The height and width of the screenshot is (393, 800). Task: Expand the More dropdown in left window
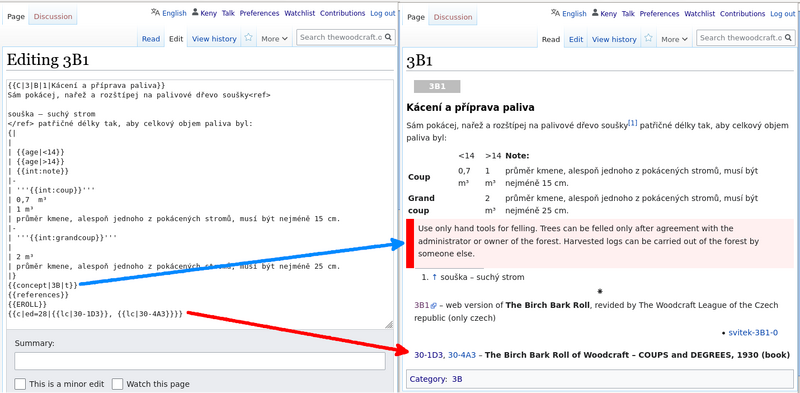(x=274, y=39)
